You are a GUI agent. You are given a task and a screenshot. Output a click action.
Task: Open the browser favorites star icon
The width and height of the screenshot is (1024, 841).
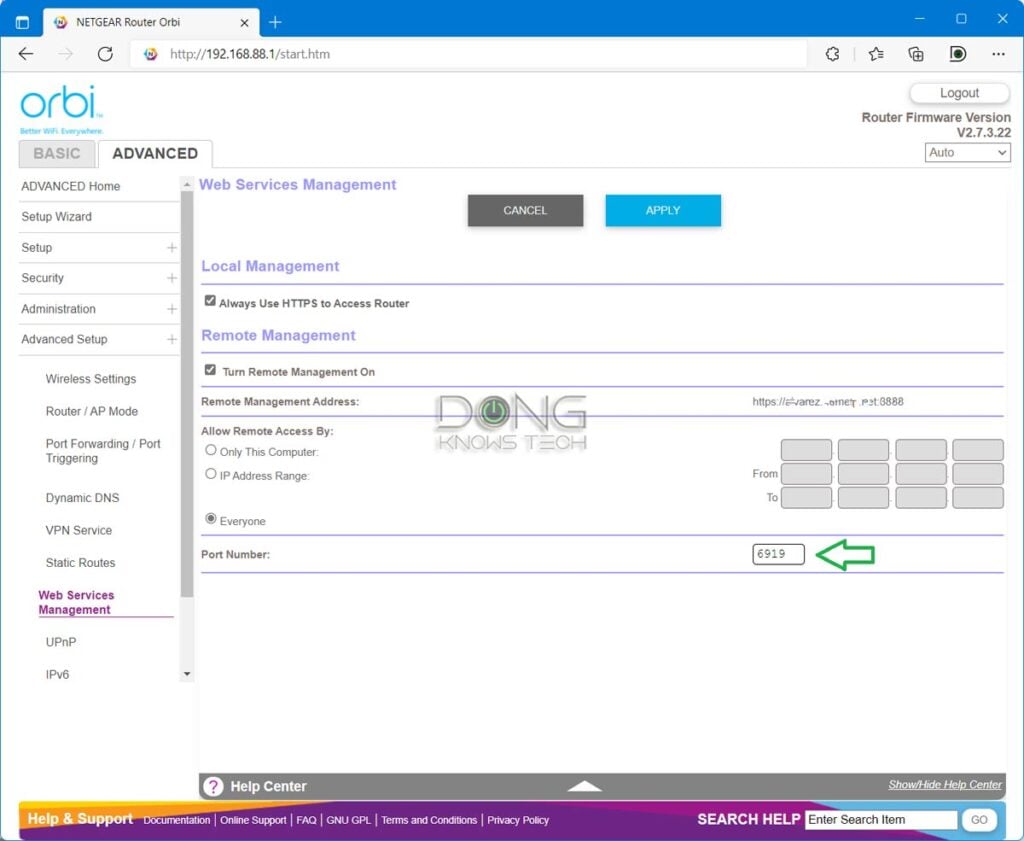click(x=876, y=54)
